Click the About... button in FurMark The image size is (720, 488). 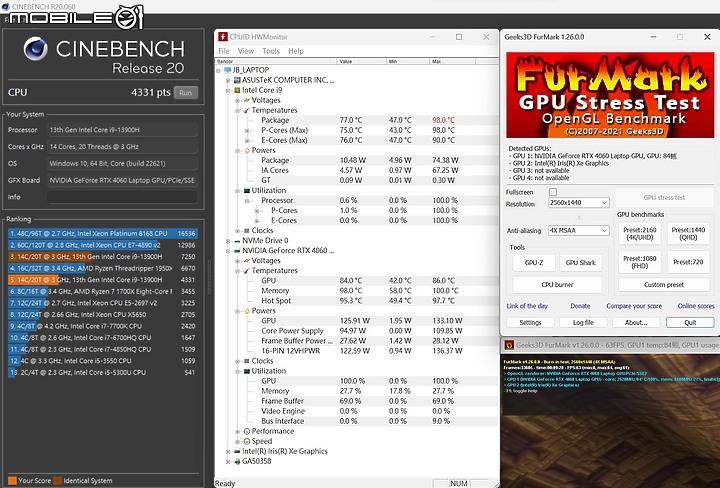pos(636,323)
